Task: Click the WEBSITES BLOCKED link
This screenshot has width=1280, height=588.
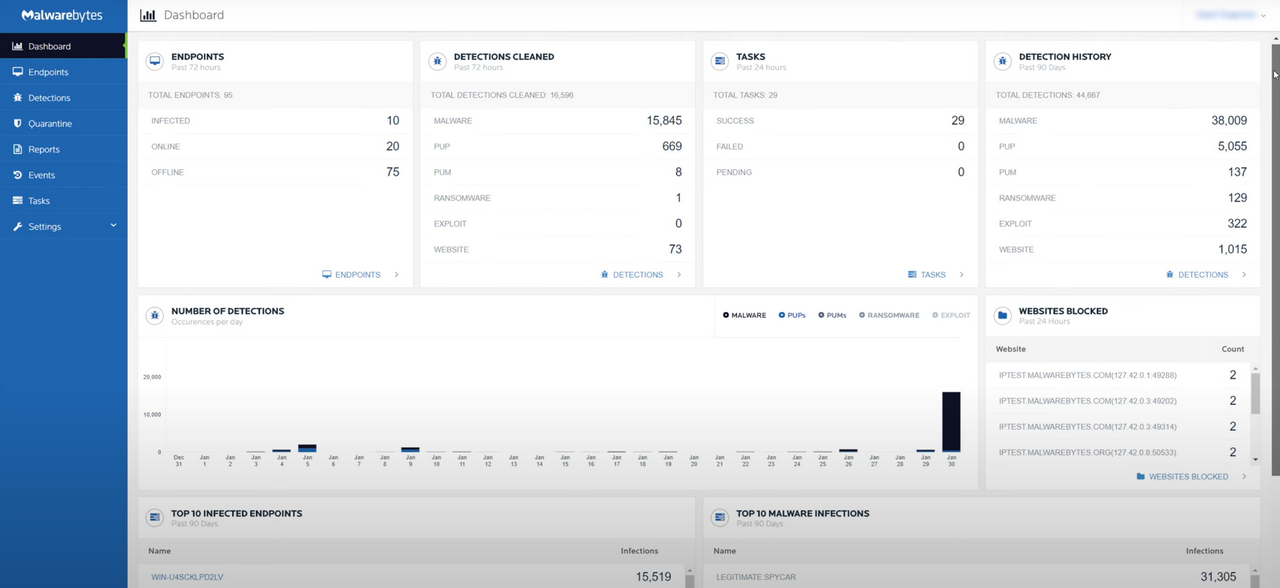Action: (x=1190, y=476)
